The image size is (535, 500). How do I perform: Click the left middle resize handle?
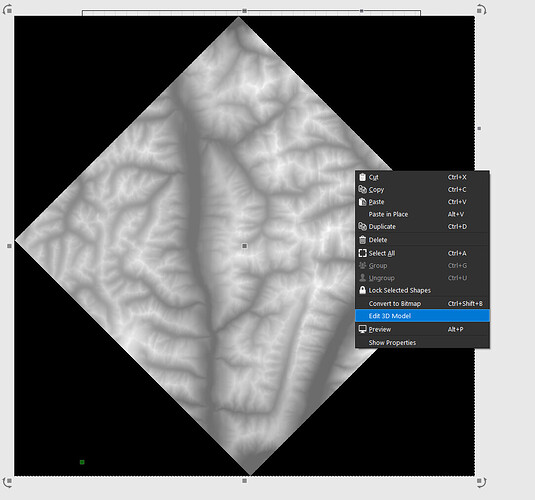pyautogui.click(x=9, y=246)
